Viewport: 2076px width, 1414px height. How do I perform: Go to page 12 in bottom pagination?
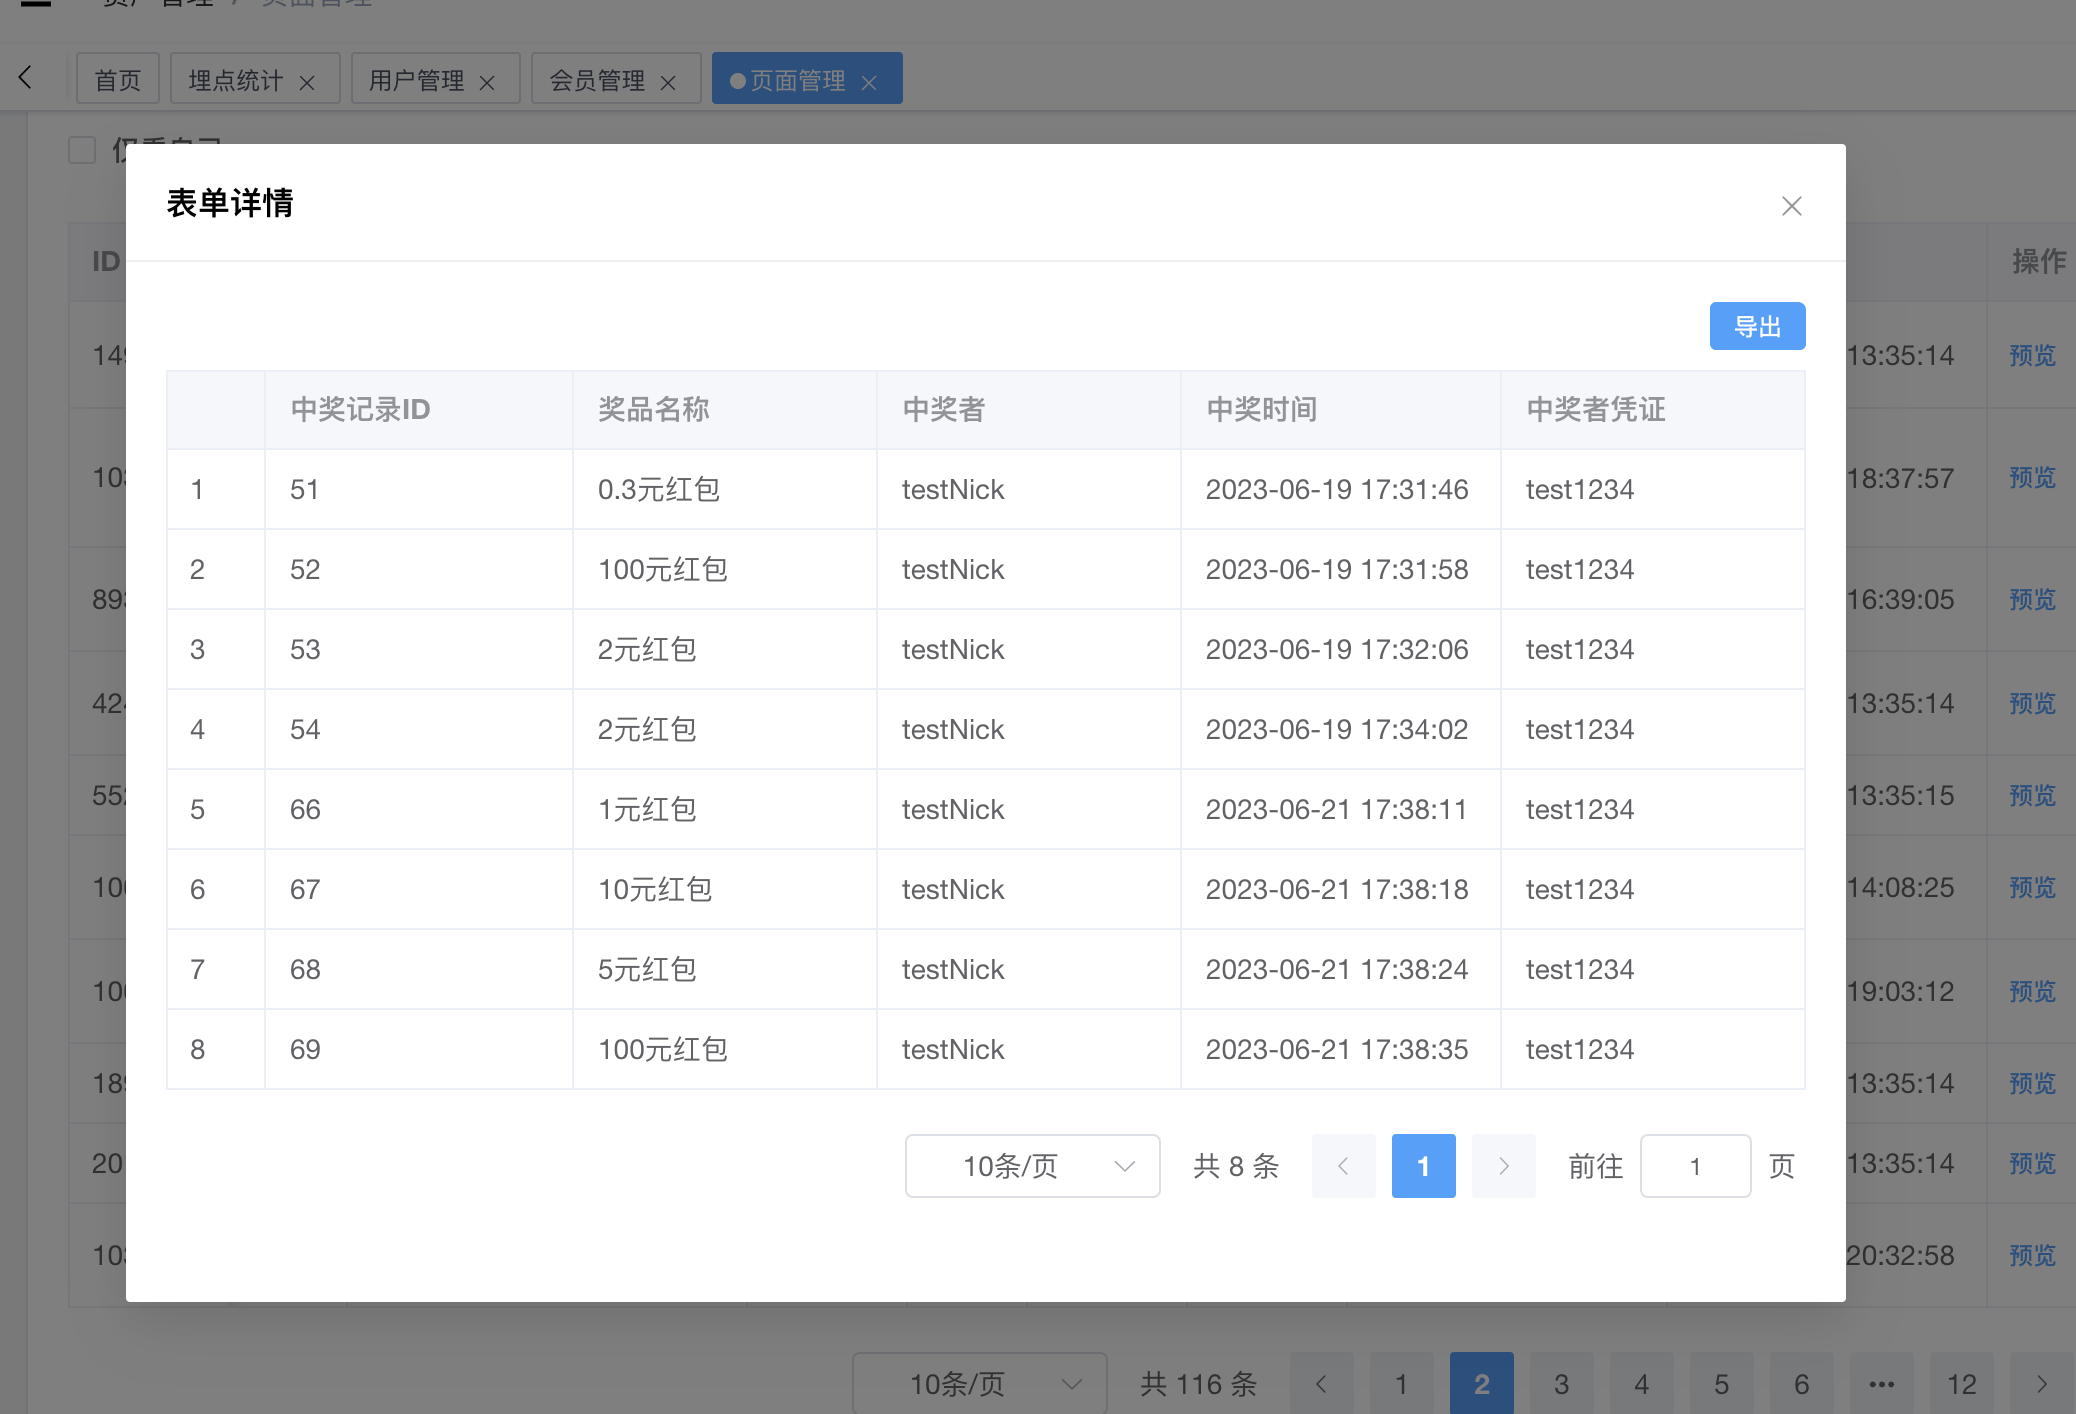coord(1961,1384)
